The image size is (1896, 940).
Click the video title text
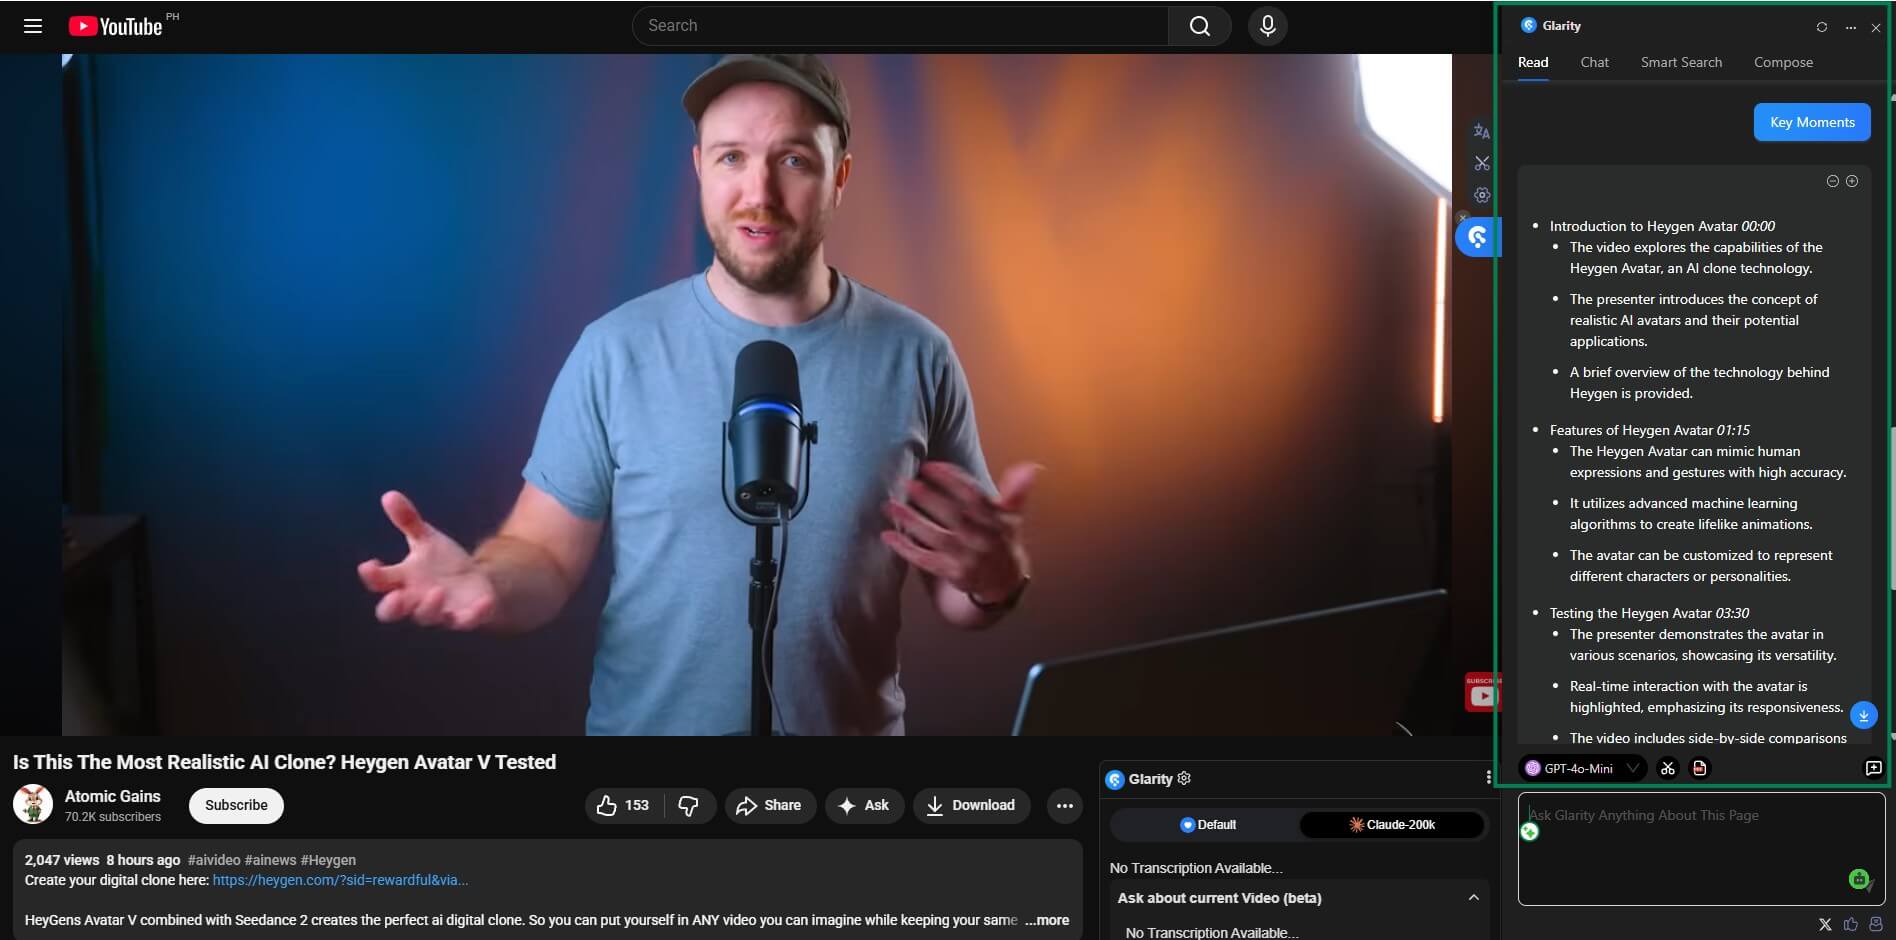(x=284, y=762)
